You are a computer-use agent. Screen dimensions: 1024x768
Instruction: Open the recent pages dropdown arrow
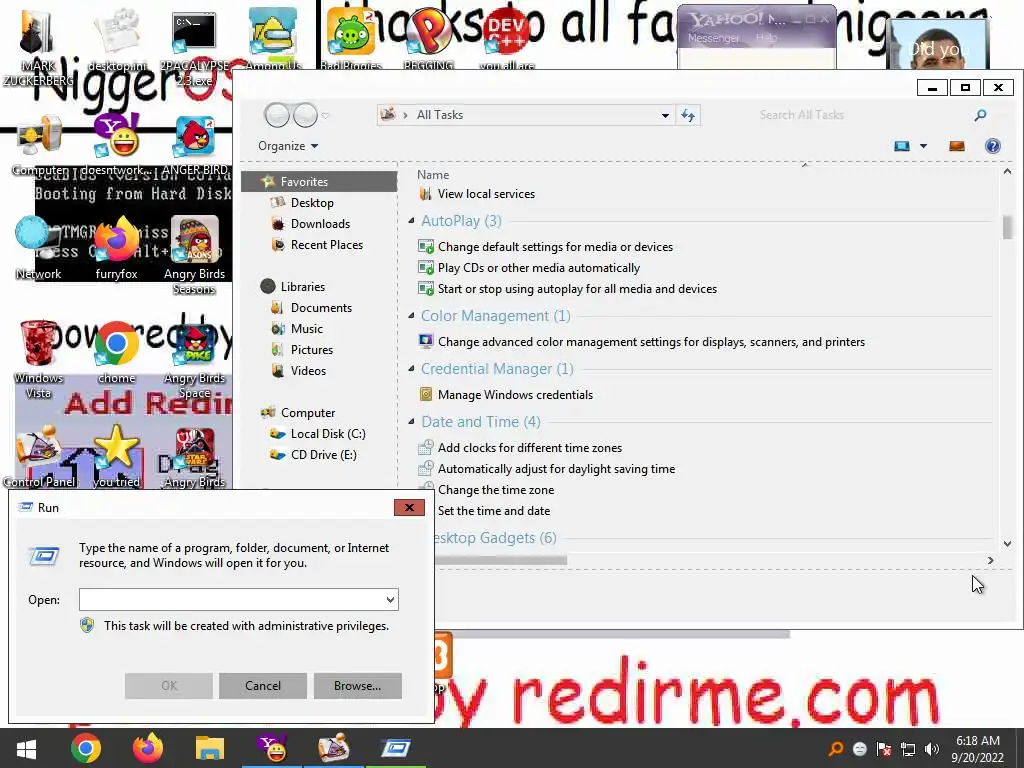[325, 116]
